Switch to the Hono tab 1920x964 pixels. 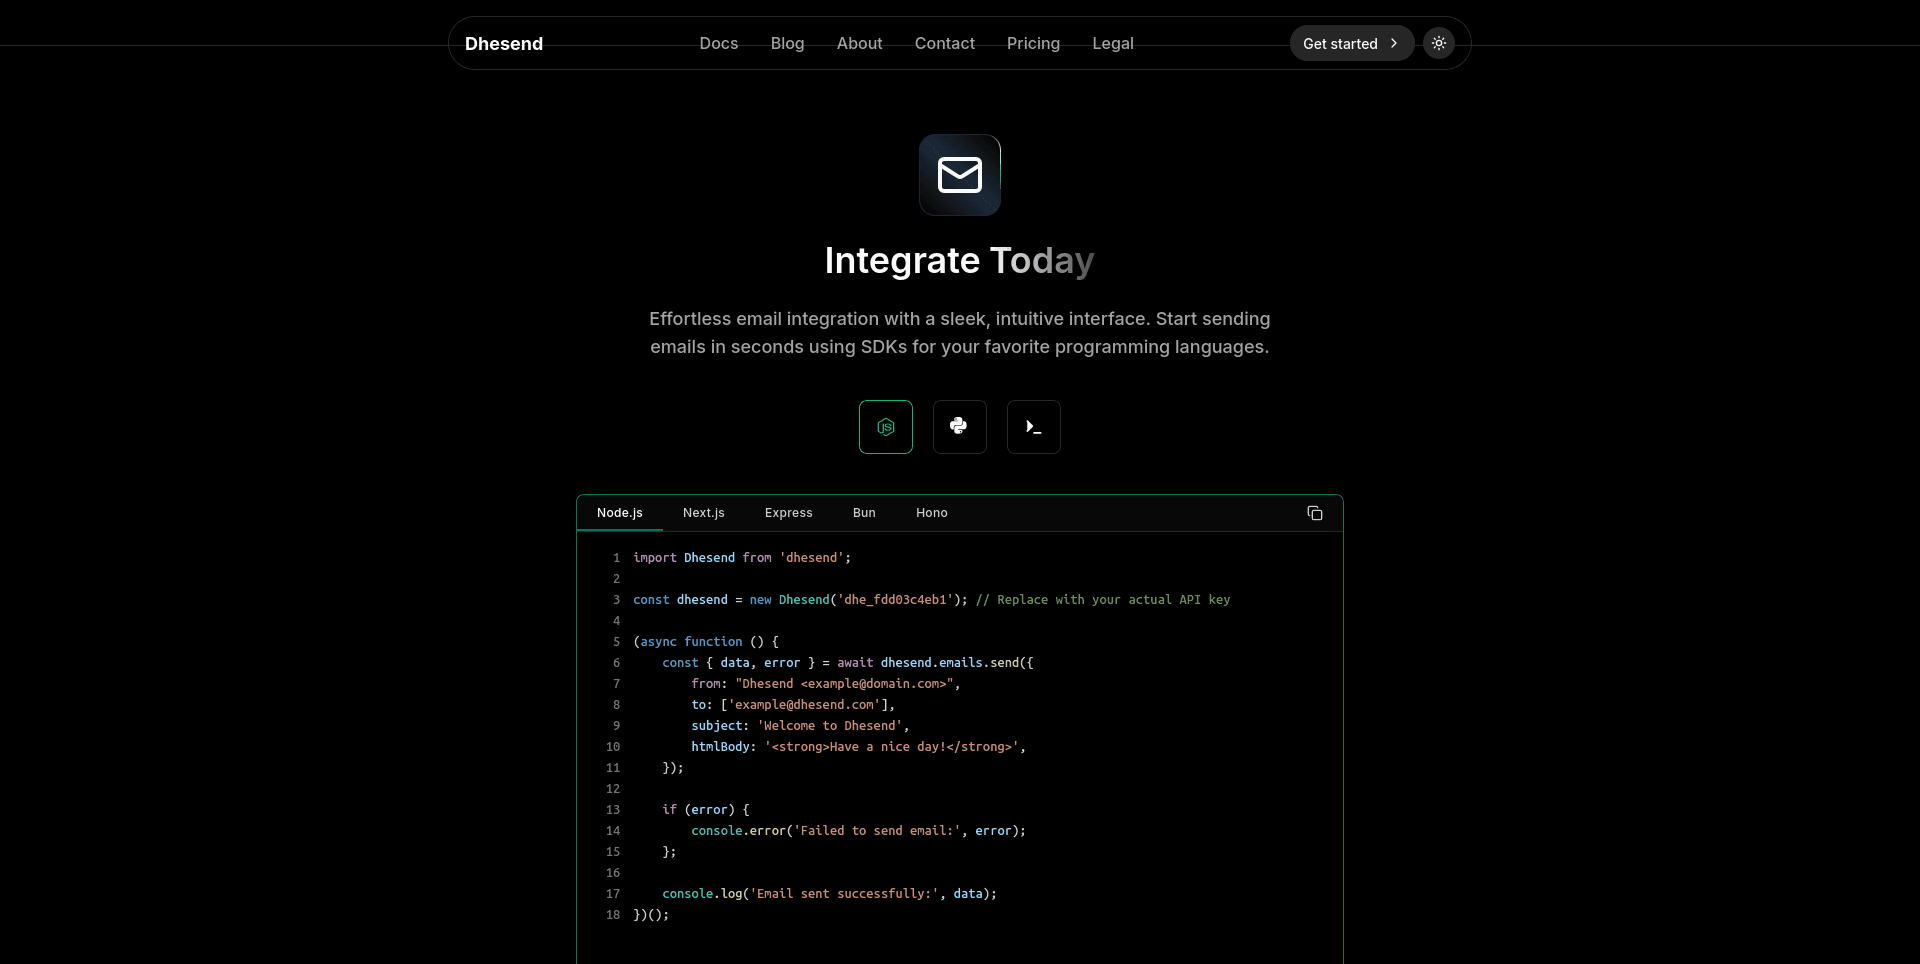click(x=931, y=513)
